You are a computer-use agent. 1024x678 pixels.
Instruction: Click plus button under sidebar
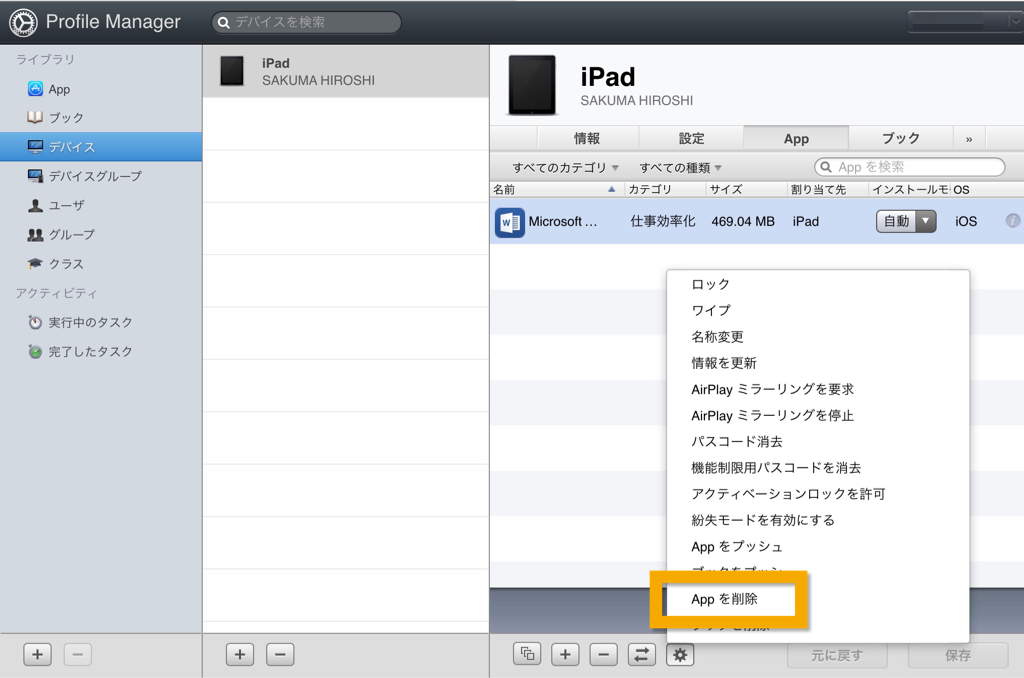coord(37,654)
